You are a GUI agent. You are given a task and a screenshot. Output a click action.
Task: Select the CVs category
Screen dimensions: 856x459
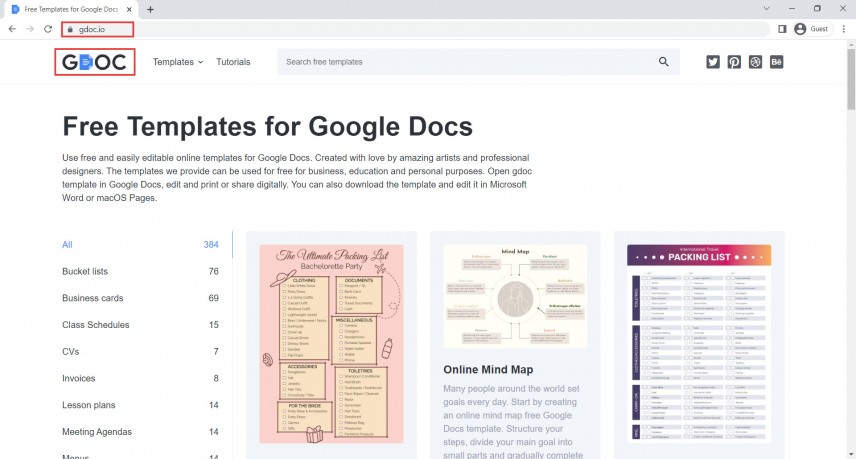[x=70, y=351]
